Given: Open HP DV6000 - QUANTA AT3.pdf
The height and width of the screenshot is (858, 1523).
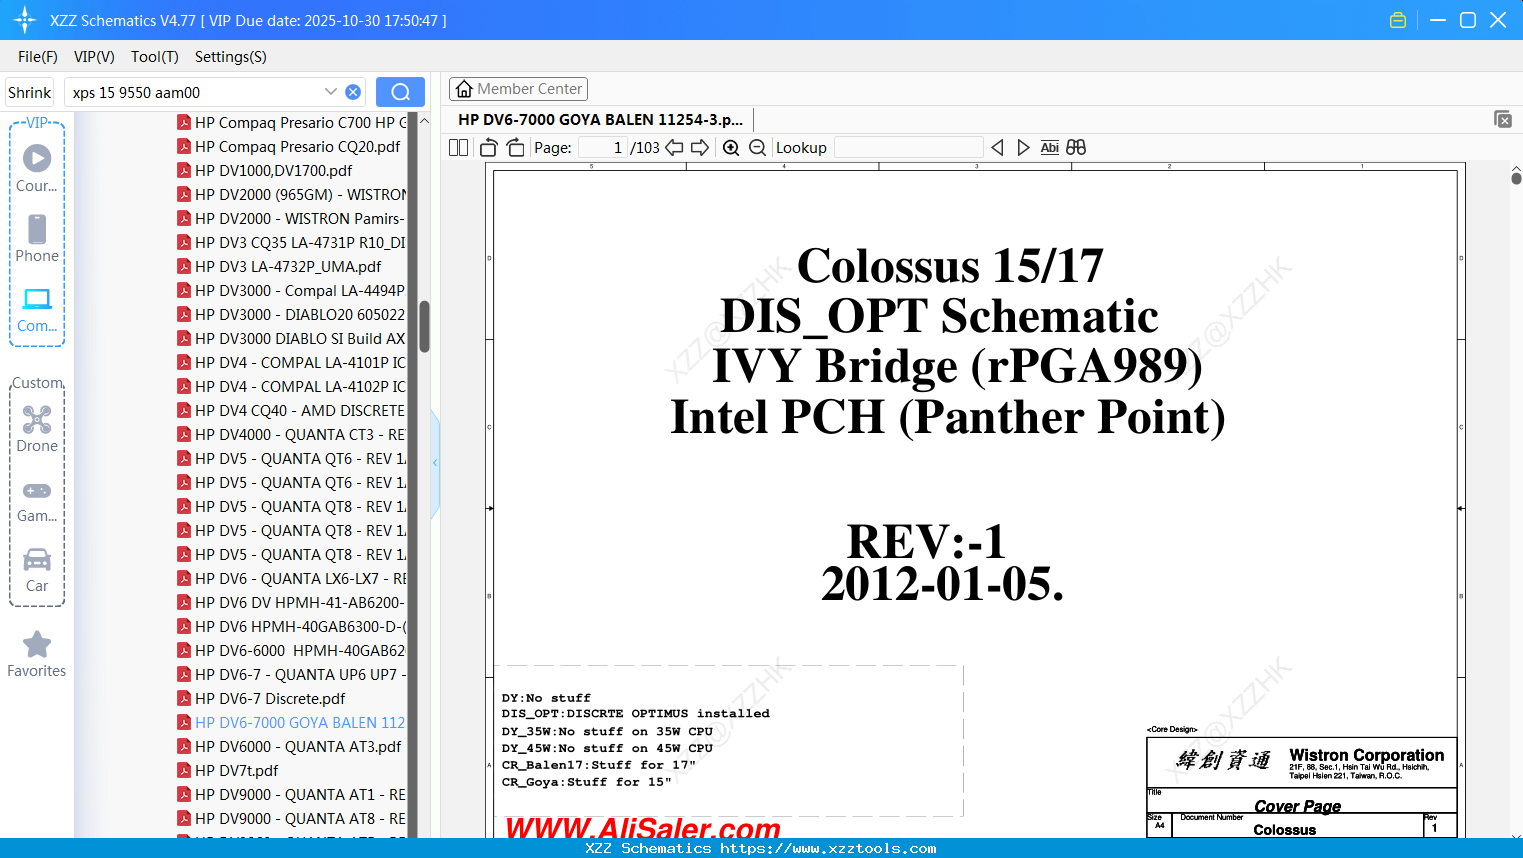Looking at the screenshot, I should tap(289, 746).
